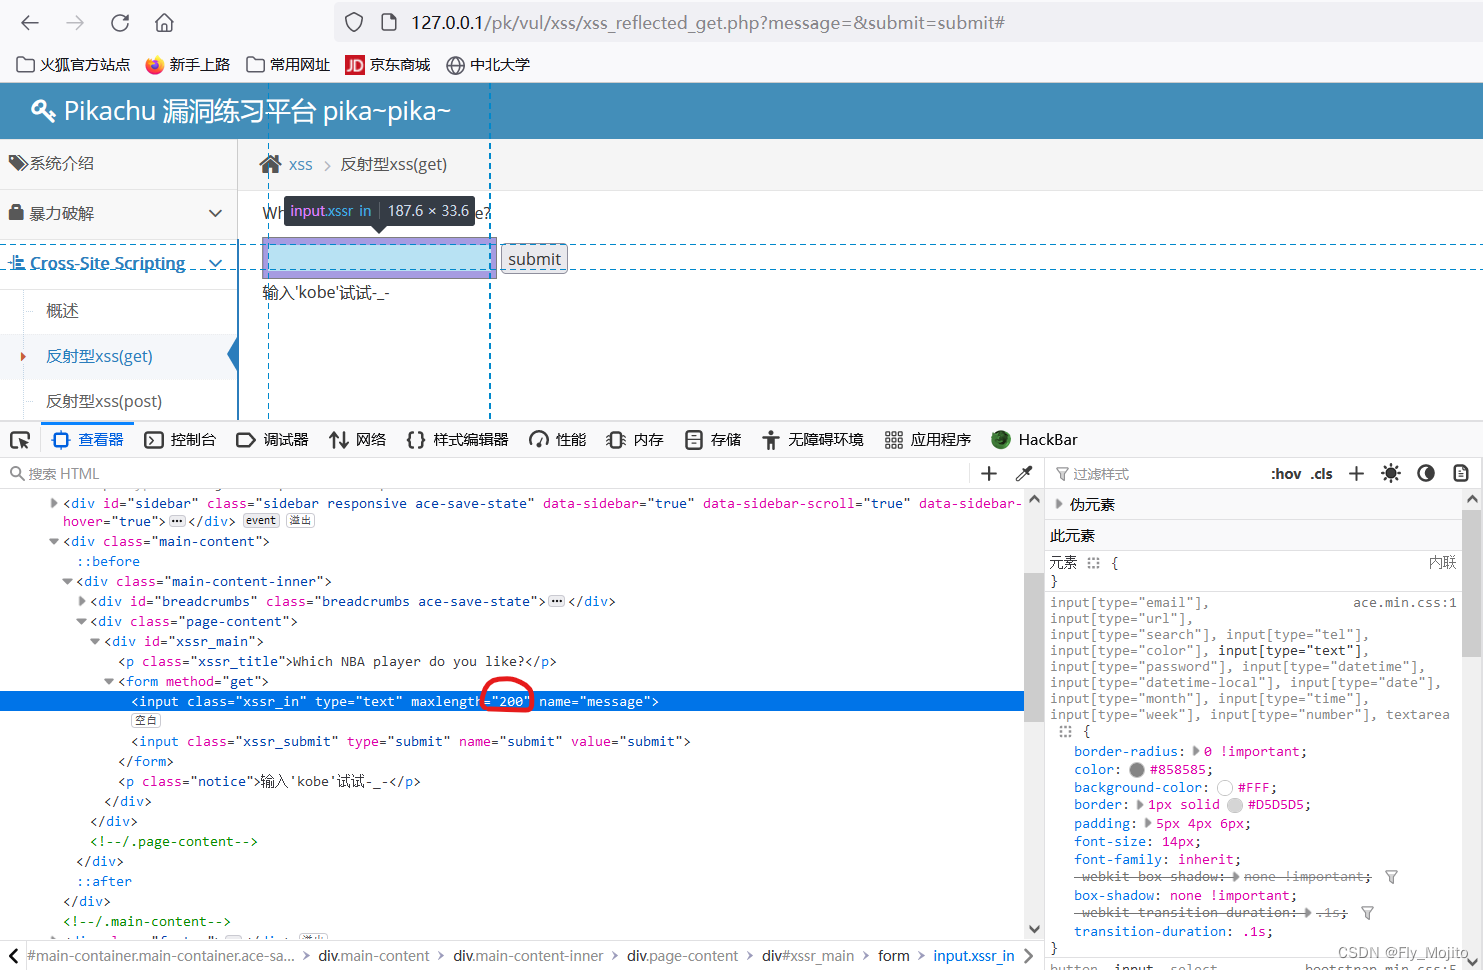This screenshot has width=1483, height=970.
Task: Click the #858585 color swatch
Action: (1137, 770)
